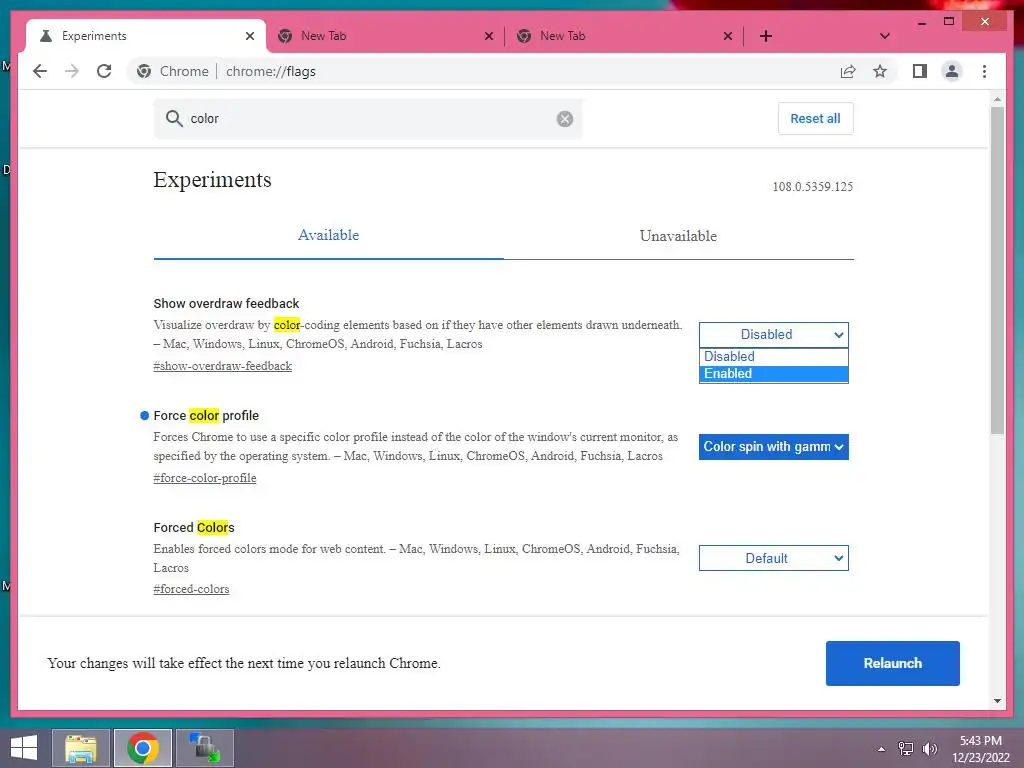Click the scrollbar down arrow

(x=997, y=701)
